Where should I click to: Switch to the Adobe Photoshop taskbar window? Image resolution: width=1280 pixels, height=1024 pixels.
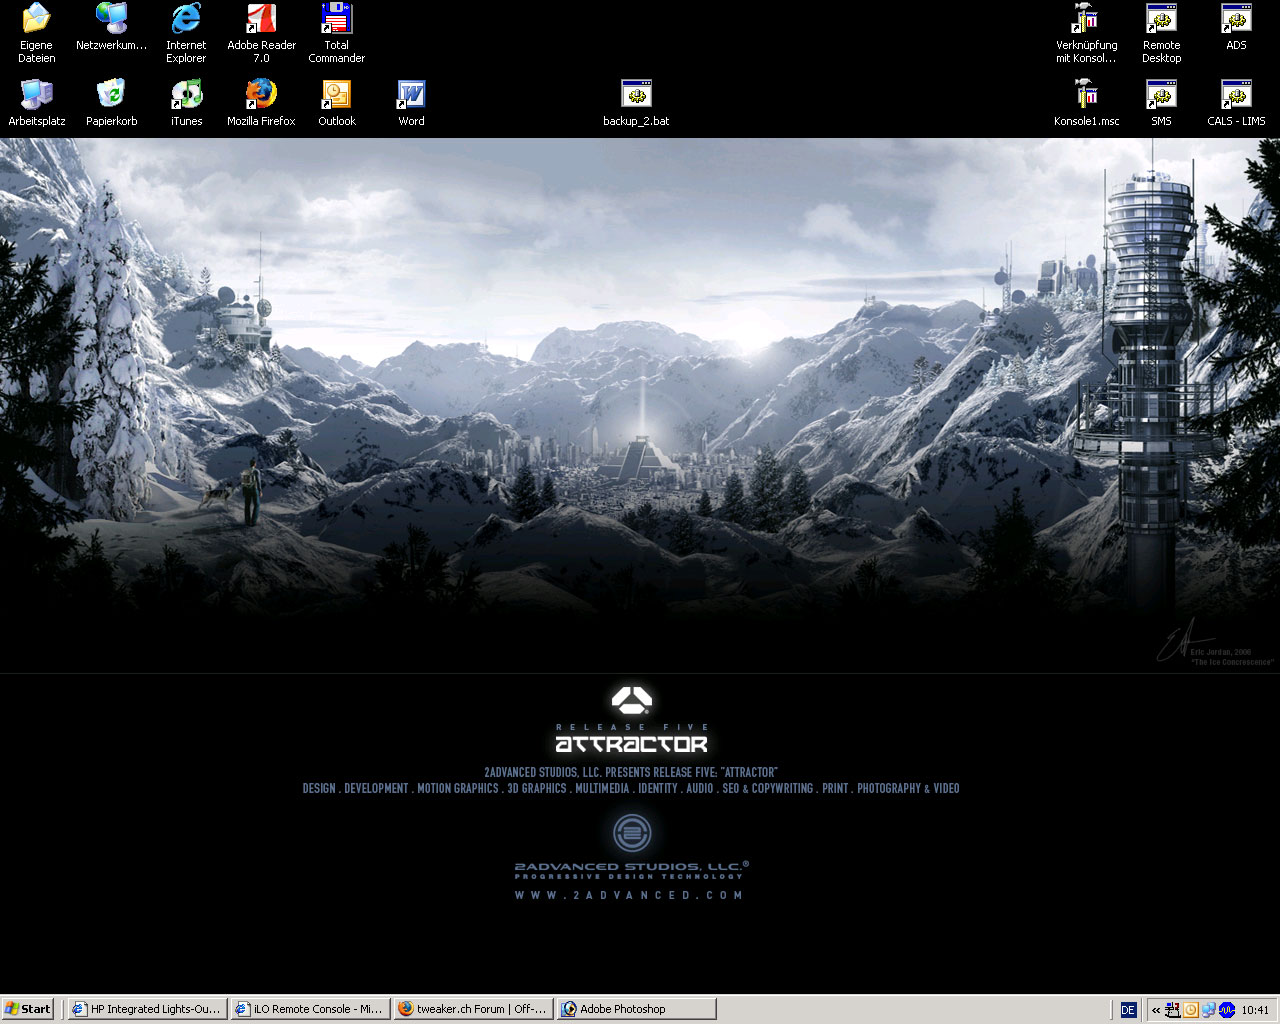(637, 1009)
